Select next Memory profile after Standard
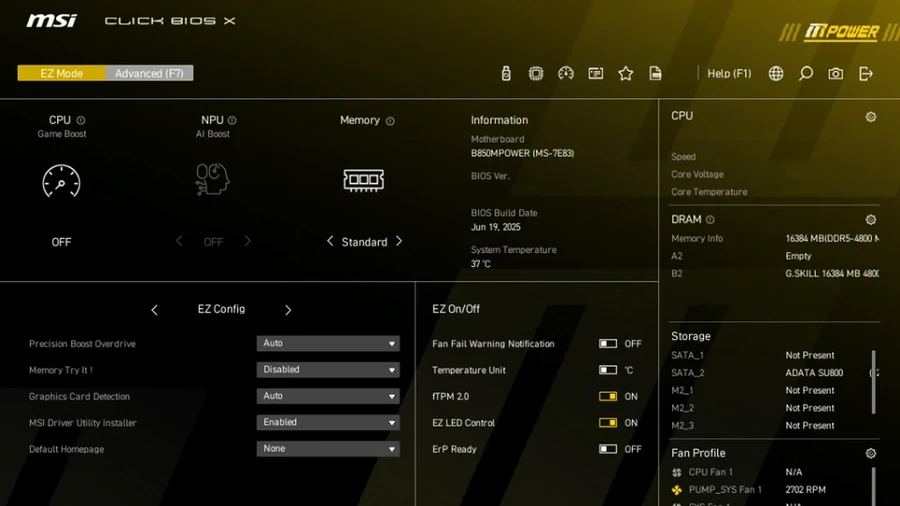The width and height of the screenshot is (900, 506). 399,241
